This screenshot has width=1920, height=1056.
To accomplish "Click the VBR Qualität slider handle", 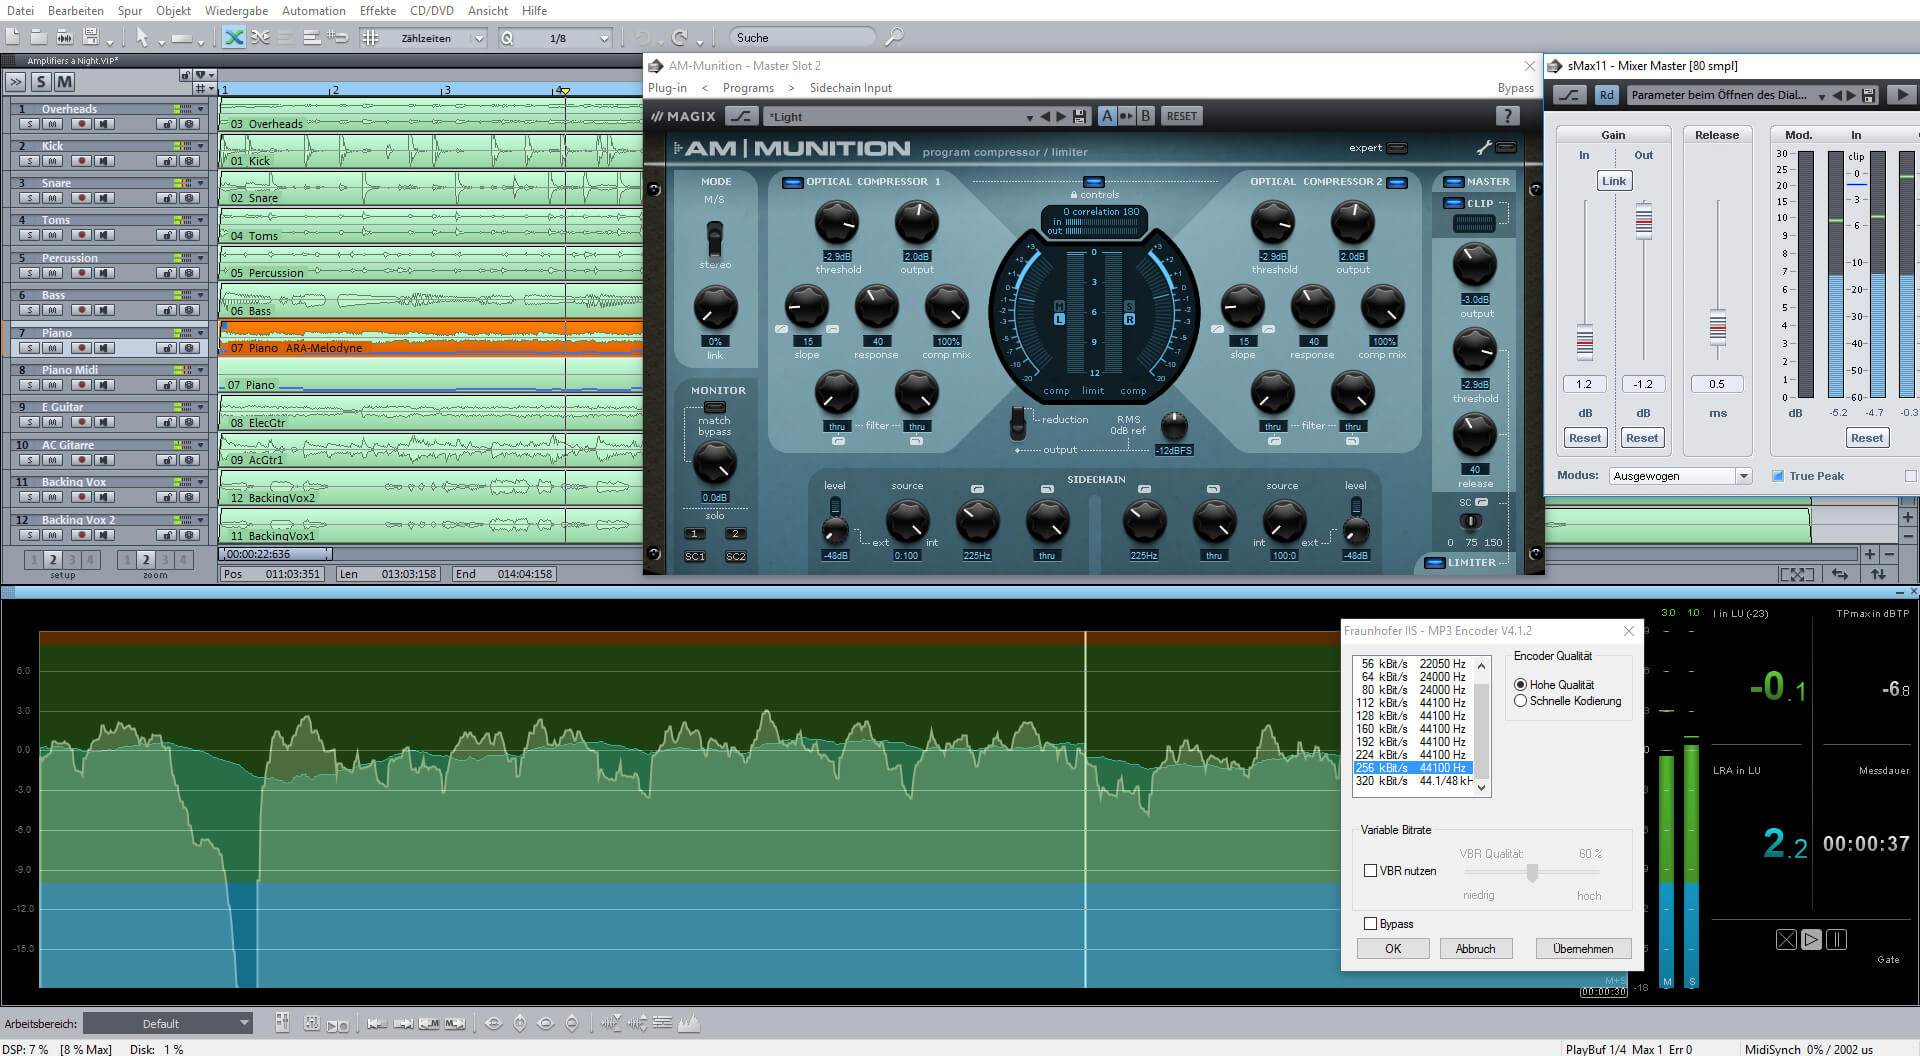I will pos(1532,873).
